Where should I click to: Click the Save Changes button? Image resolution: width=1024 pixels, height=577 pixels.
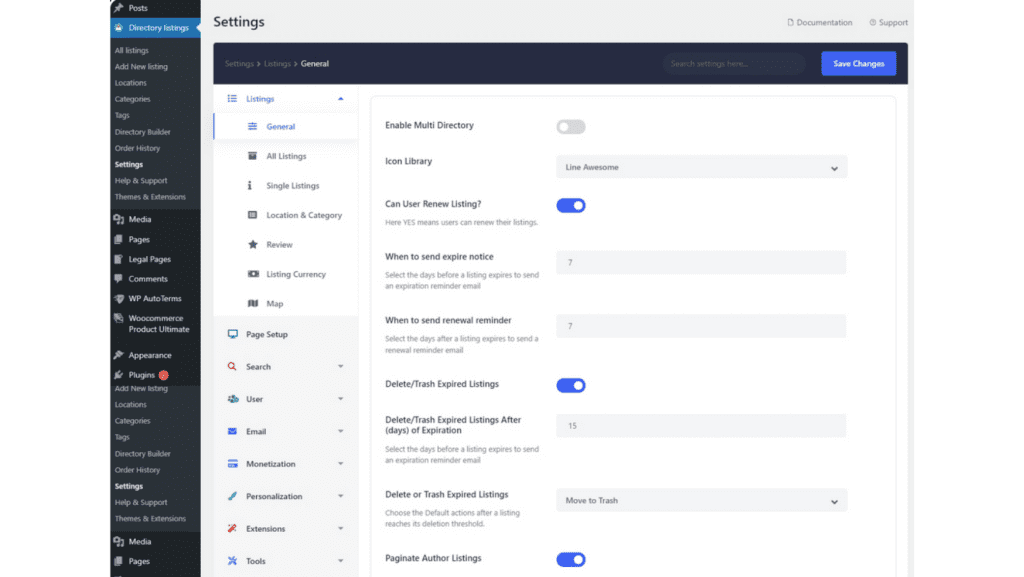coord(858,62)
